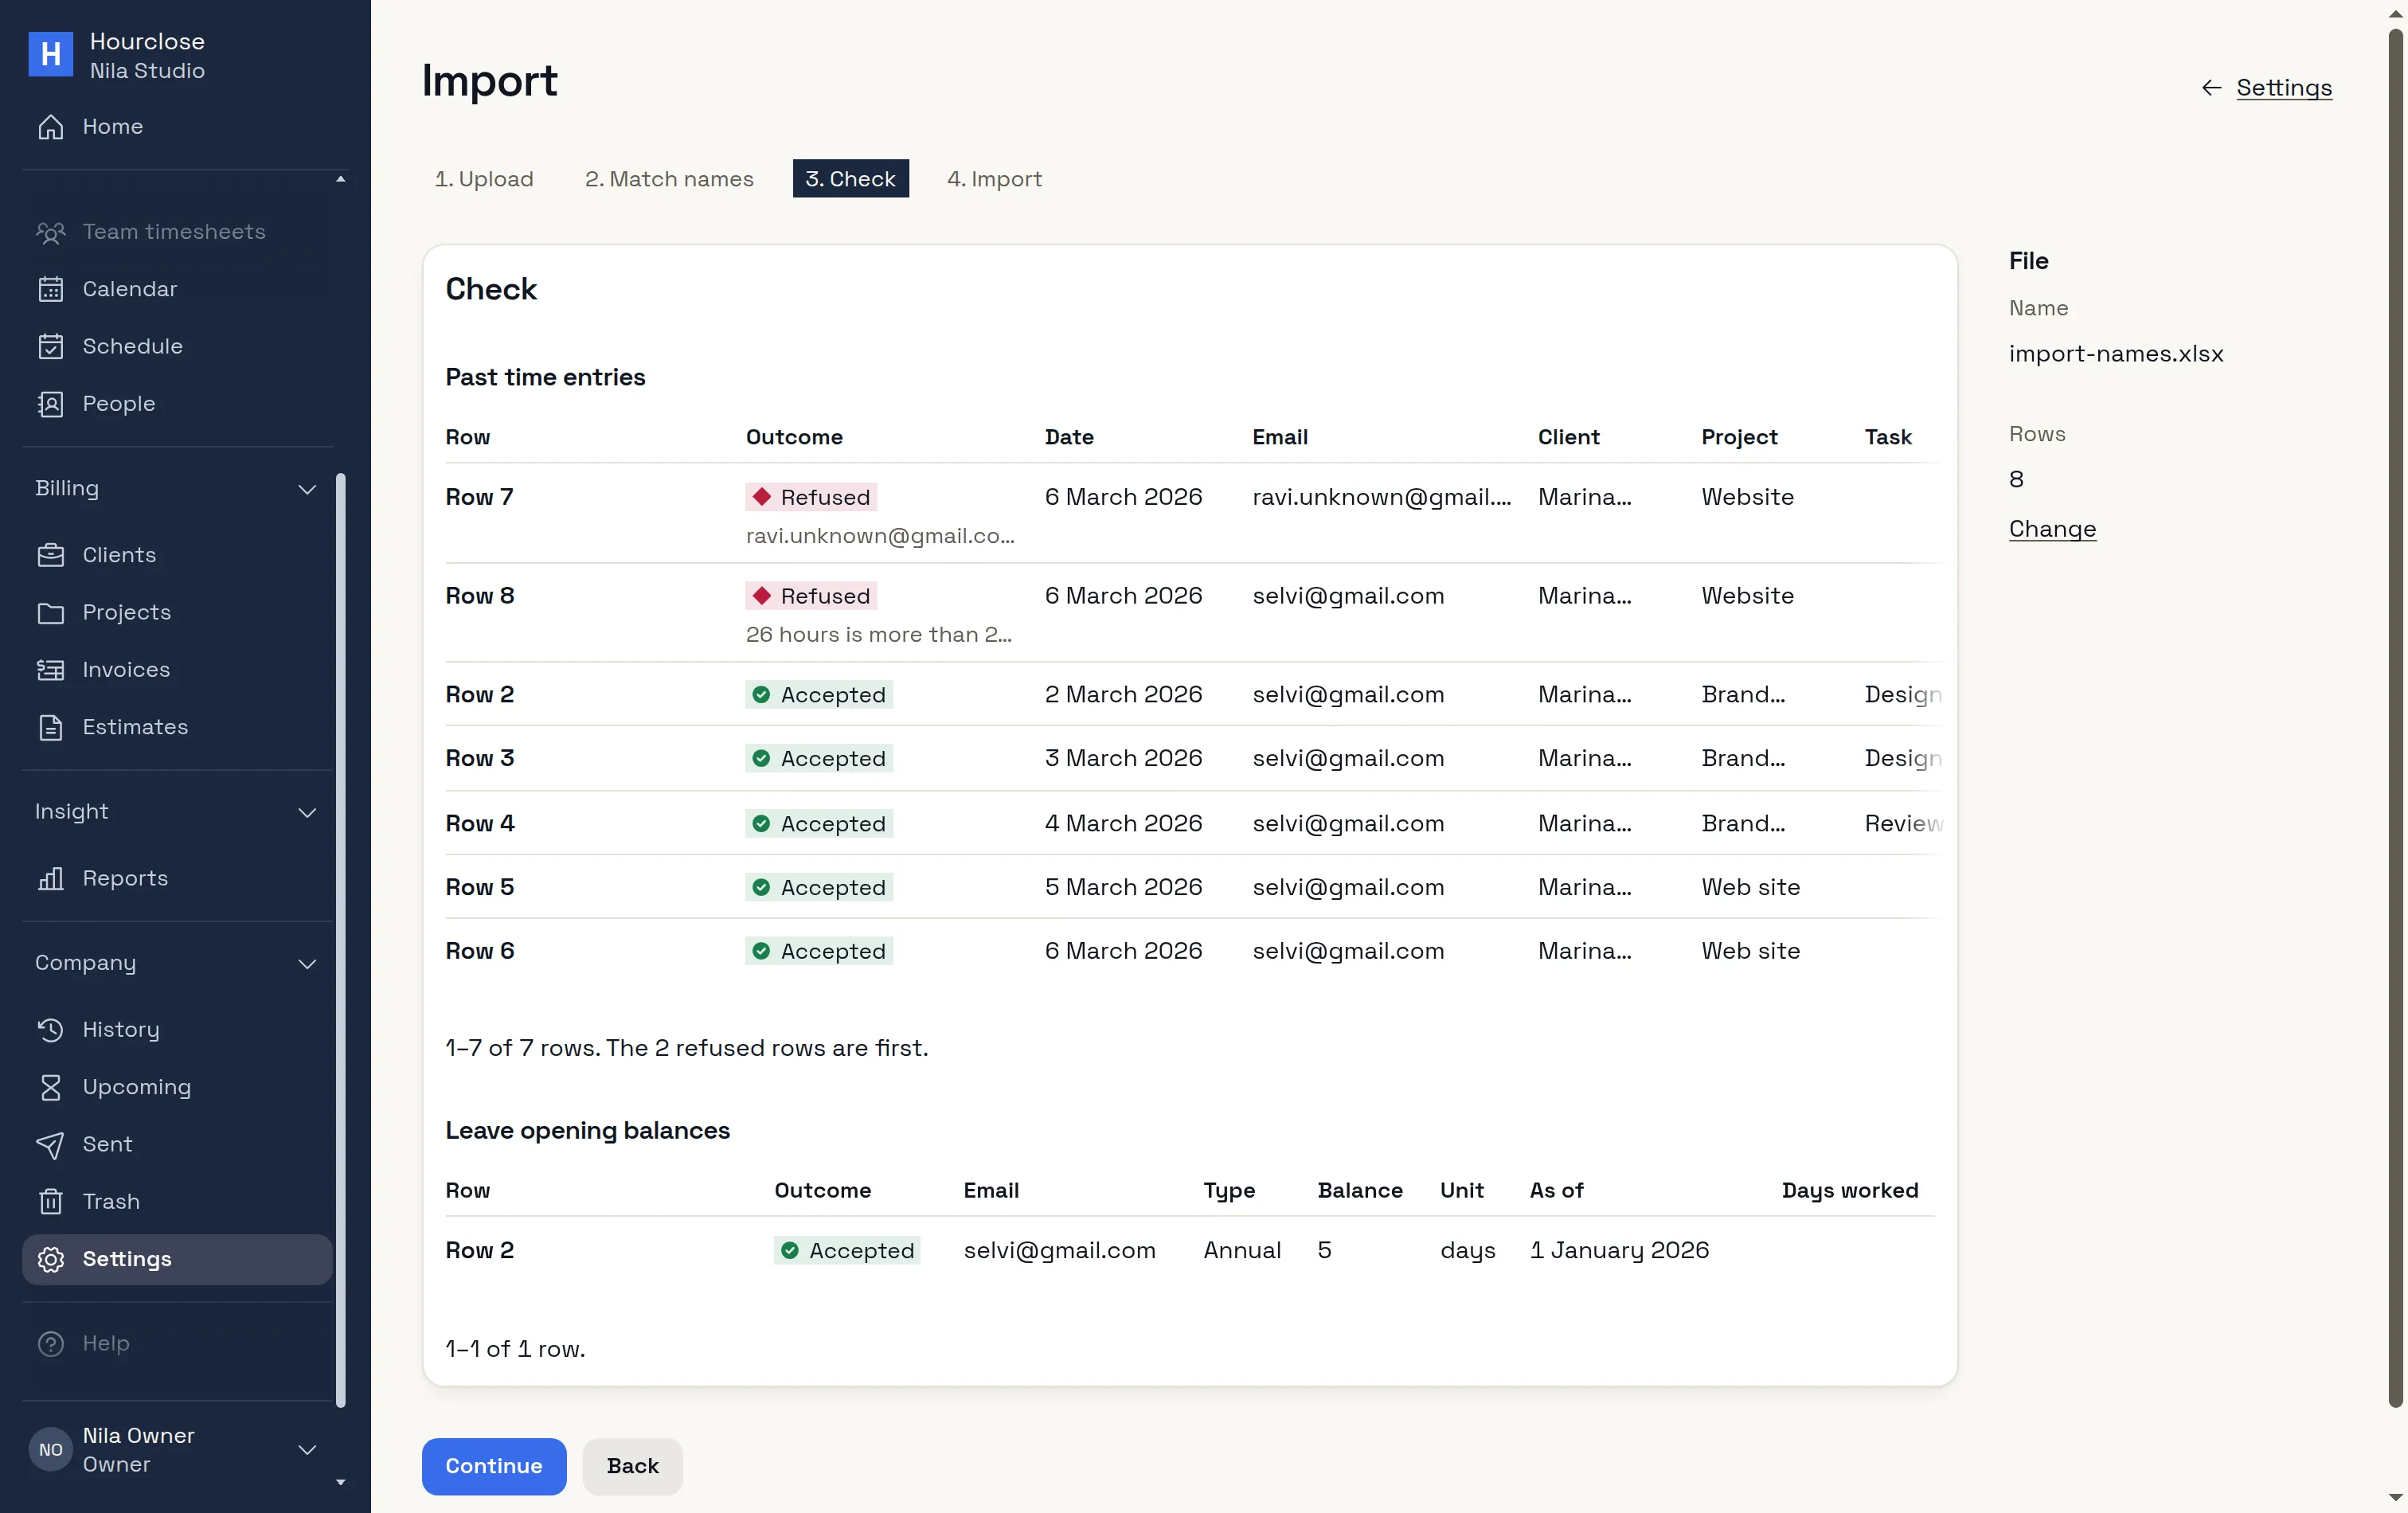Open the Trash bin icon

50,1201
